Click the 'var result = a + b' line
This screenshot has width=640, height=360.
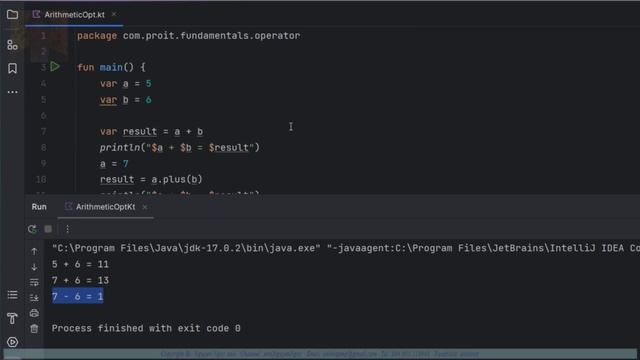tap(151, 131)
